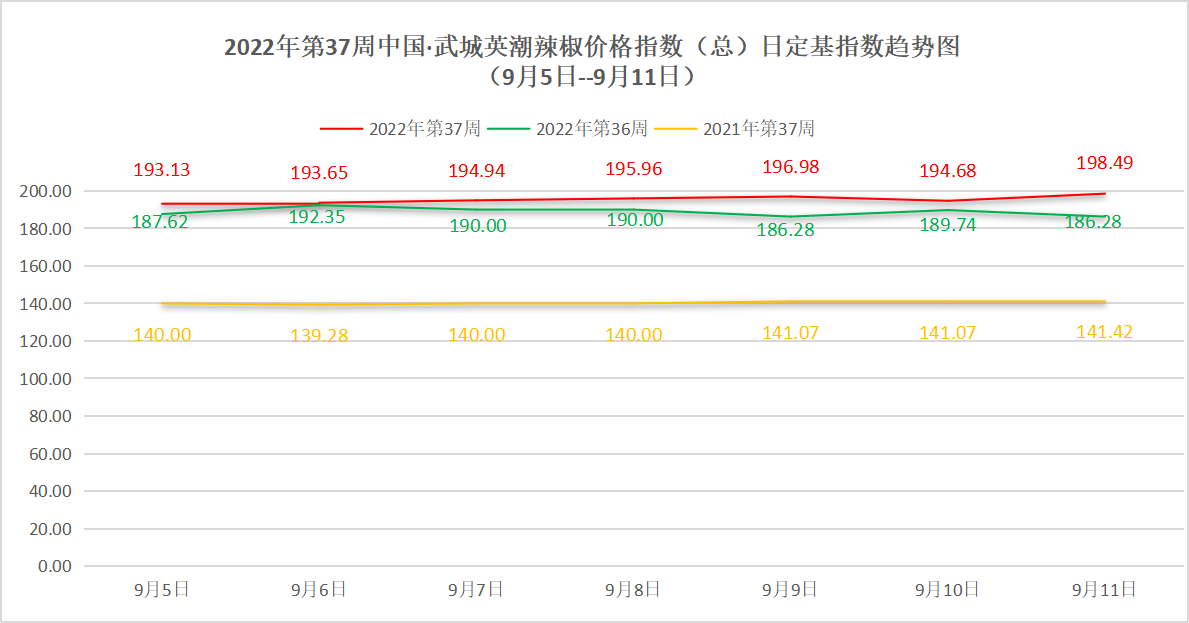Select the green data label 192.35

319,216
